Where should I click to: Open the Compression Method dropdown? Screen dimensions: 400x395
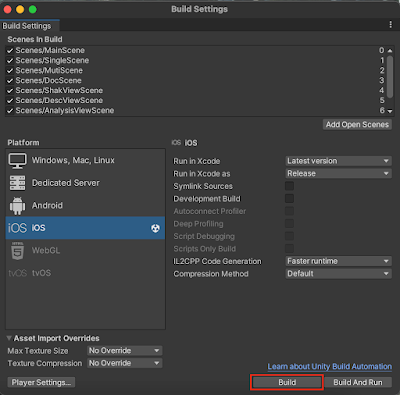pos(338,274)
